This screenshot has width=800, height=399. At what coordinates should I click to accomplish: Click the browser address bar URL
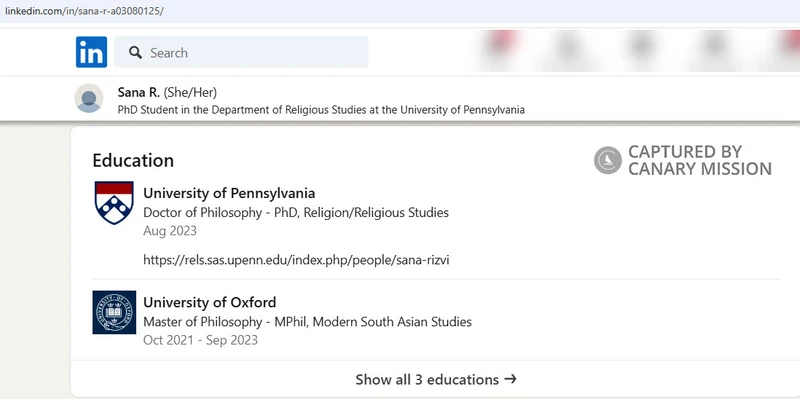pyautogui.click(x=84, y=11)
